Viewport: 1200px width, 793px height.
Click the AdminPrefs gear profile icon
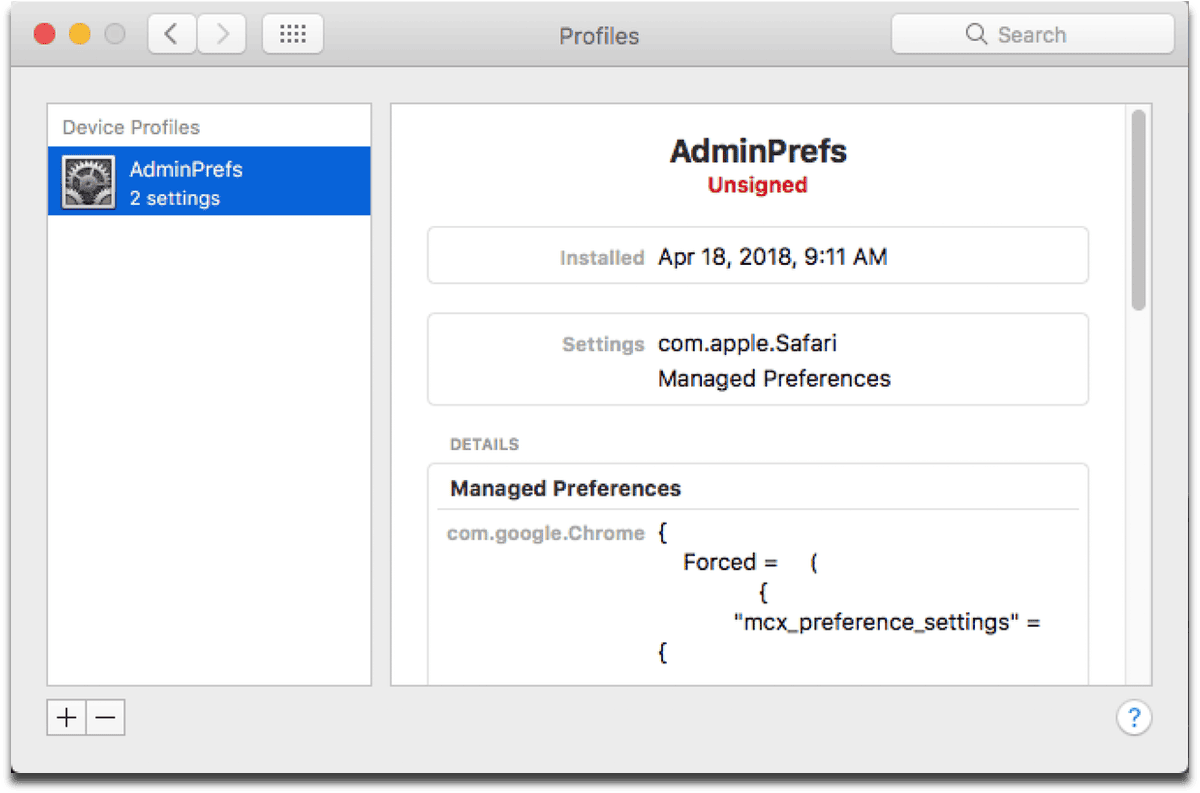click(x=88, y=182)
